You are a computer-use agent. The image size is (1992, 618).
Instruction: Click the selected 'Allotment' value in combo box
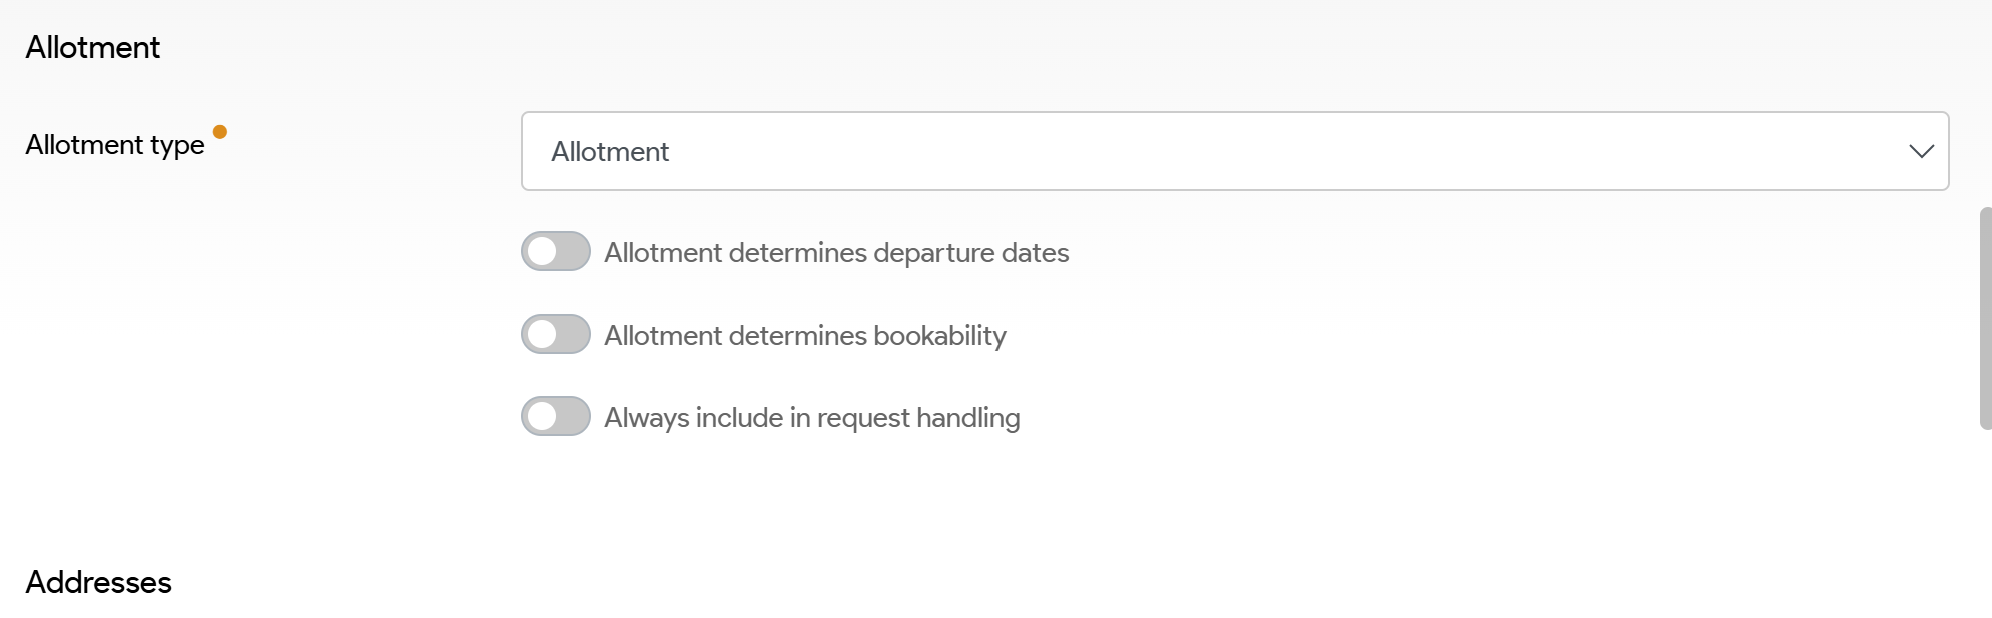[610, 152]
